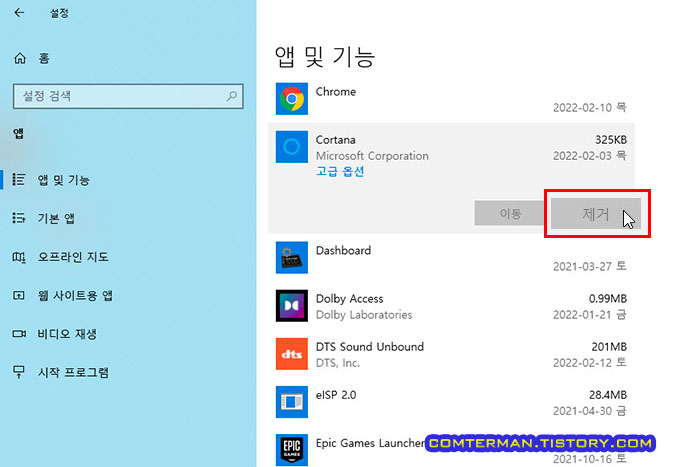Click publisher Microsoft Corporation text
The width and height of the screenshot is (700, 467).
(372, 156)
